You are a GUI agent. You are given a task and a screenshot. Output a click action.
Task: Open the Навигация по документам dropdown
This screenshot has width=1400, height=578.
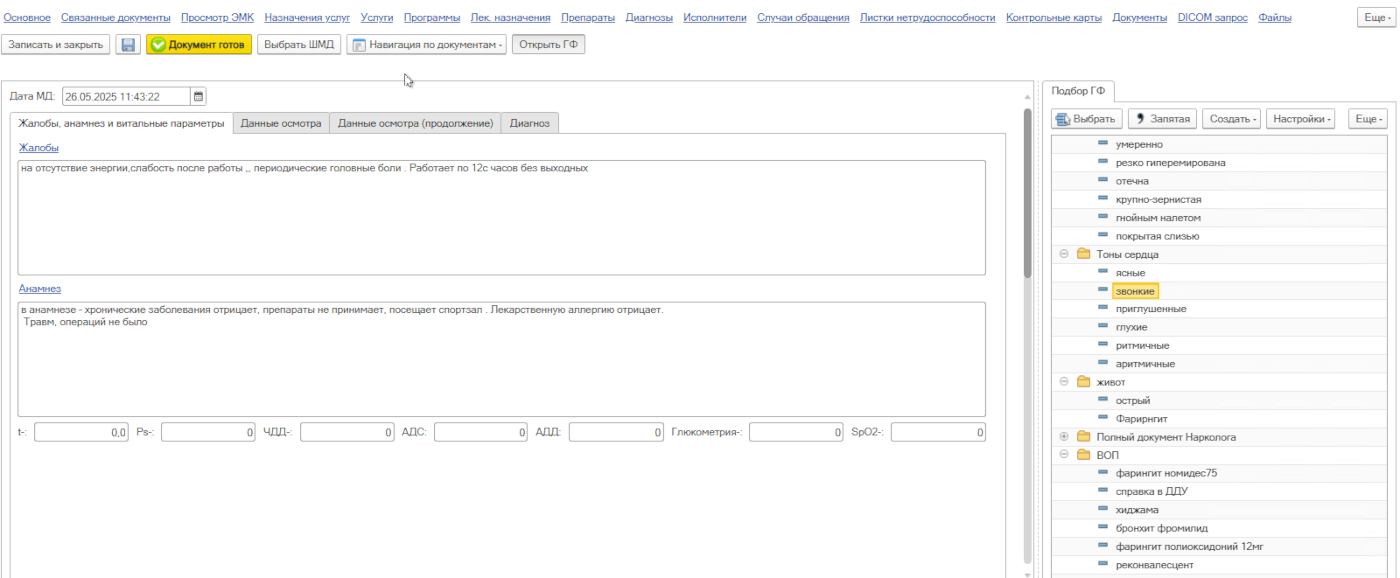(x=427, y=45)
